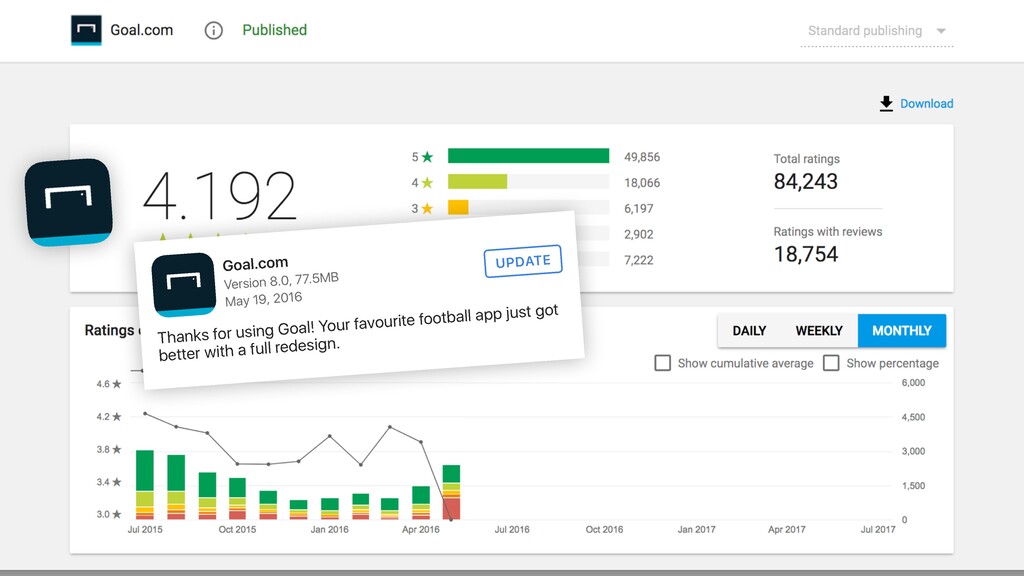The image size is (1024, 576).
Task: Click the 18,066 four star count
Action: pos(642,183)
